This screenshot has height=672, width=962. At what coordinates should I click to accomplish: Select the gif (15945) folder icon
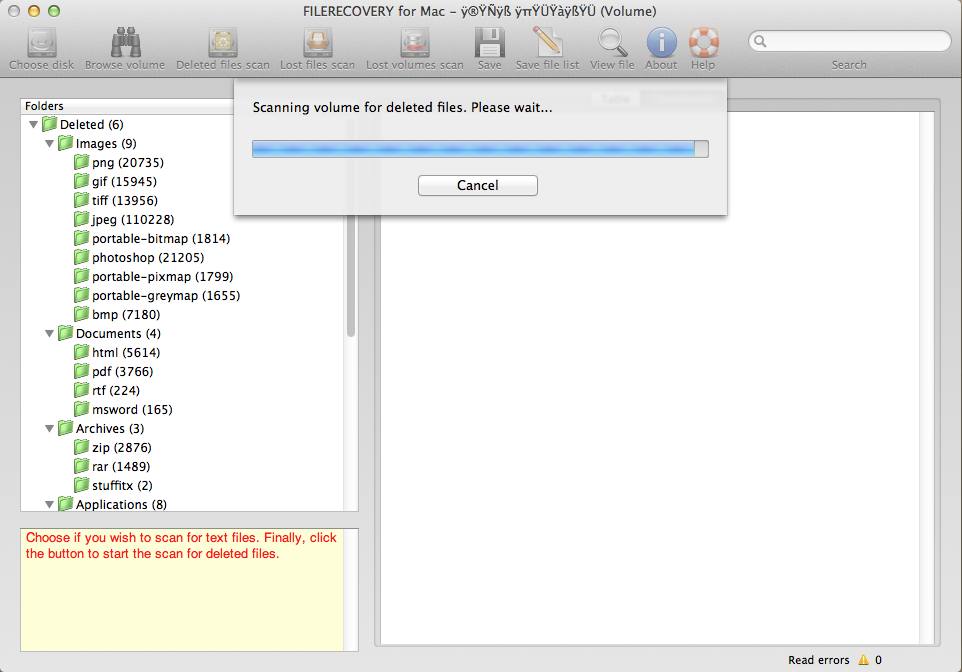[82, 181]
